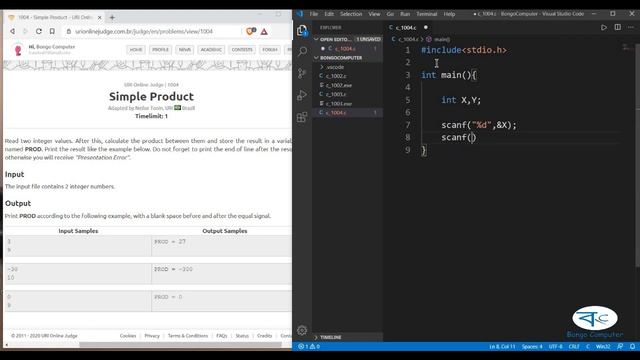Viewport: 640px width, 360px height.
Task: Open the File menu
Action: [x=313, y=14]
